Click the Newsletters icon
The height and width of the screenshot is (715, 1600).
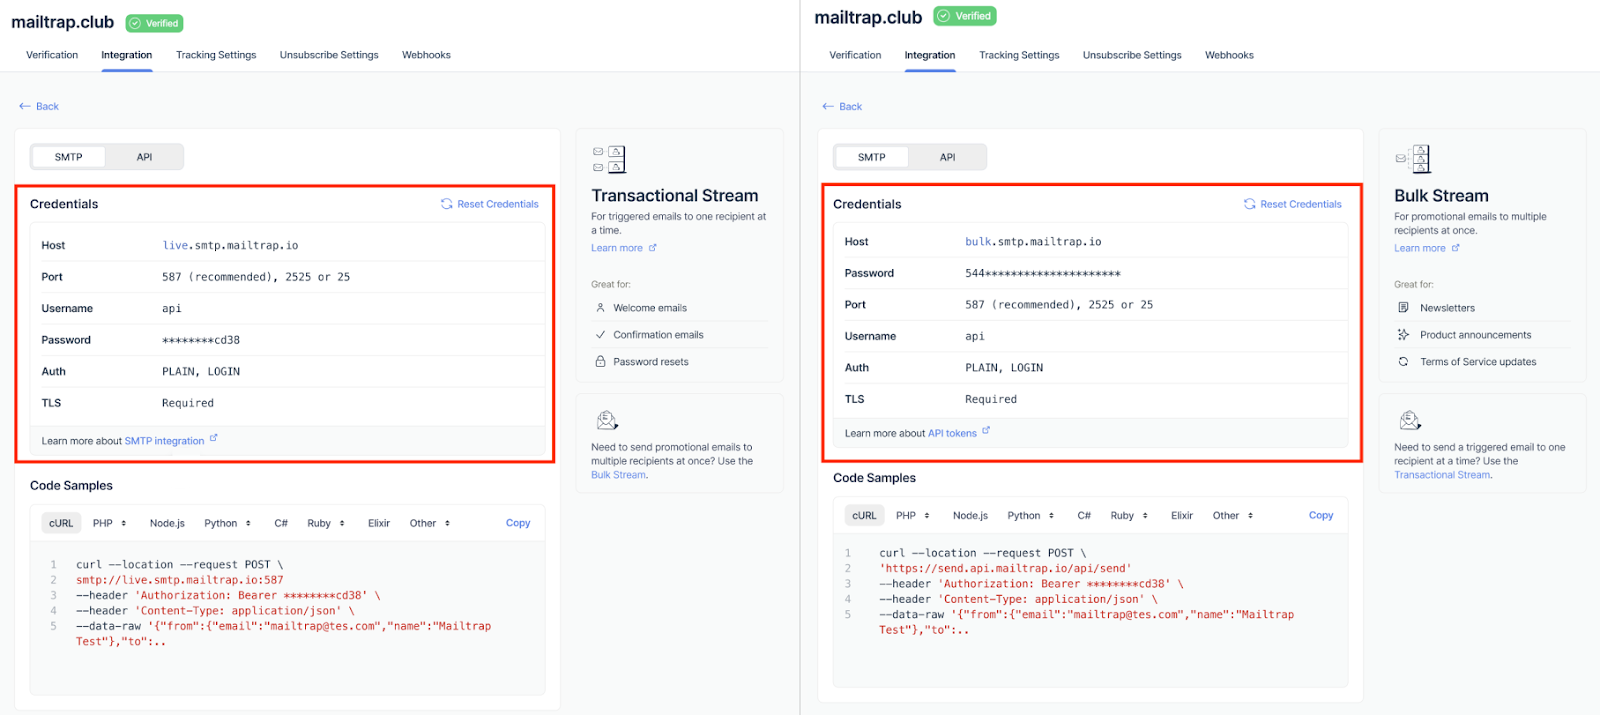pyautogui.click(x=1403, y=308)
